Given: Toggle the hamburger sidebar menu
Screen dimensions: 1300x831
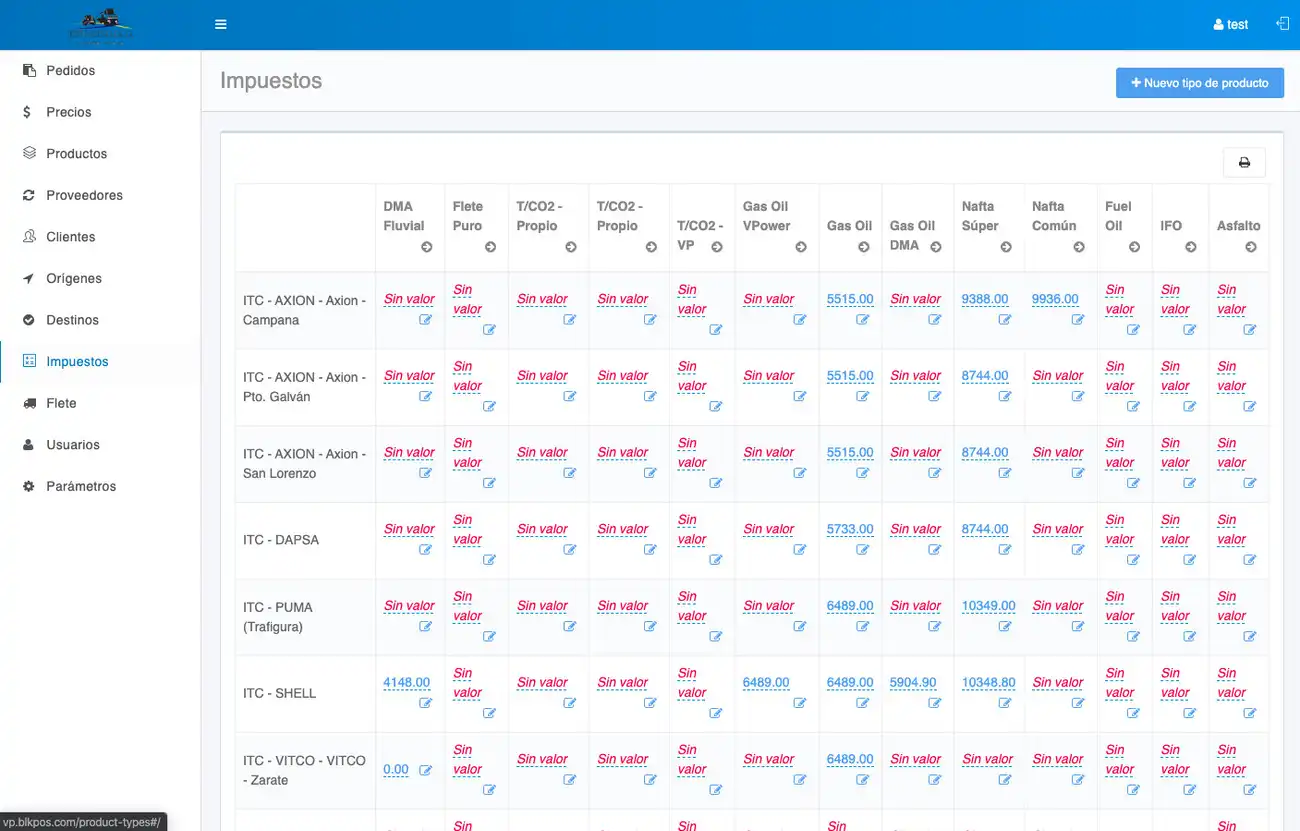Looking at the screenshot, I should (221, 25).
